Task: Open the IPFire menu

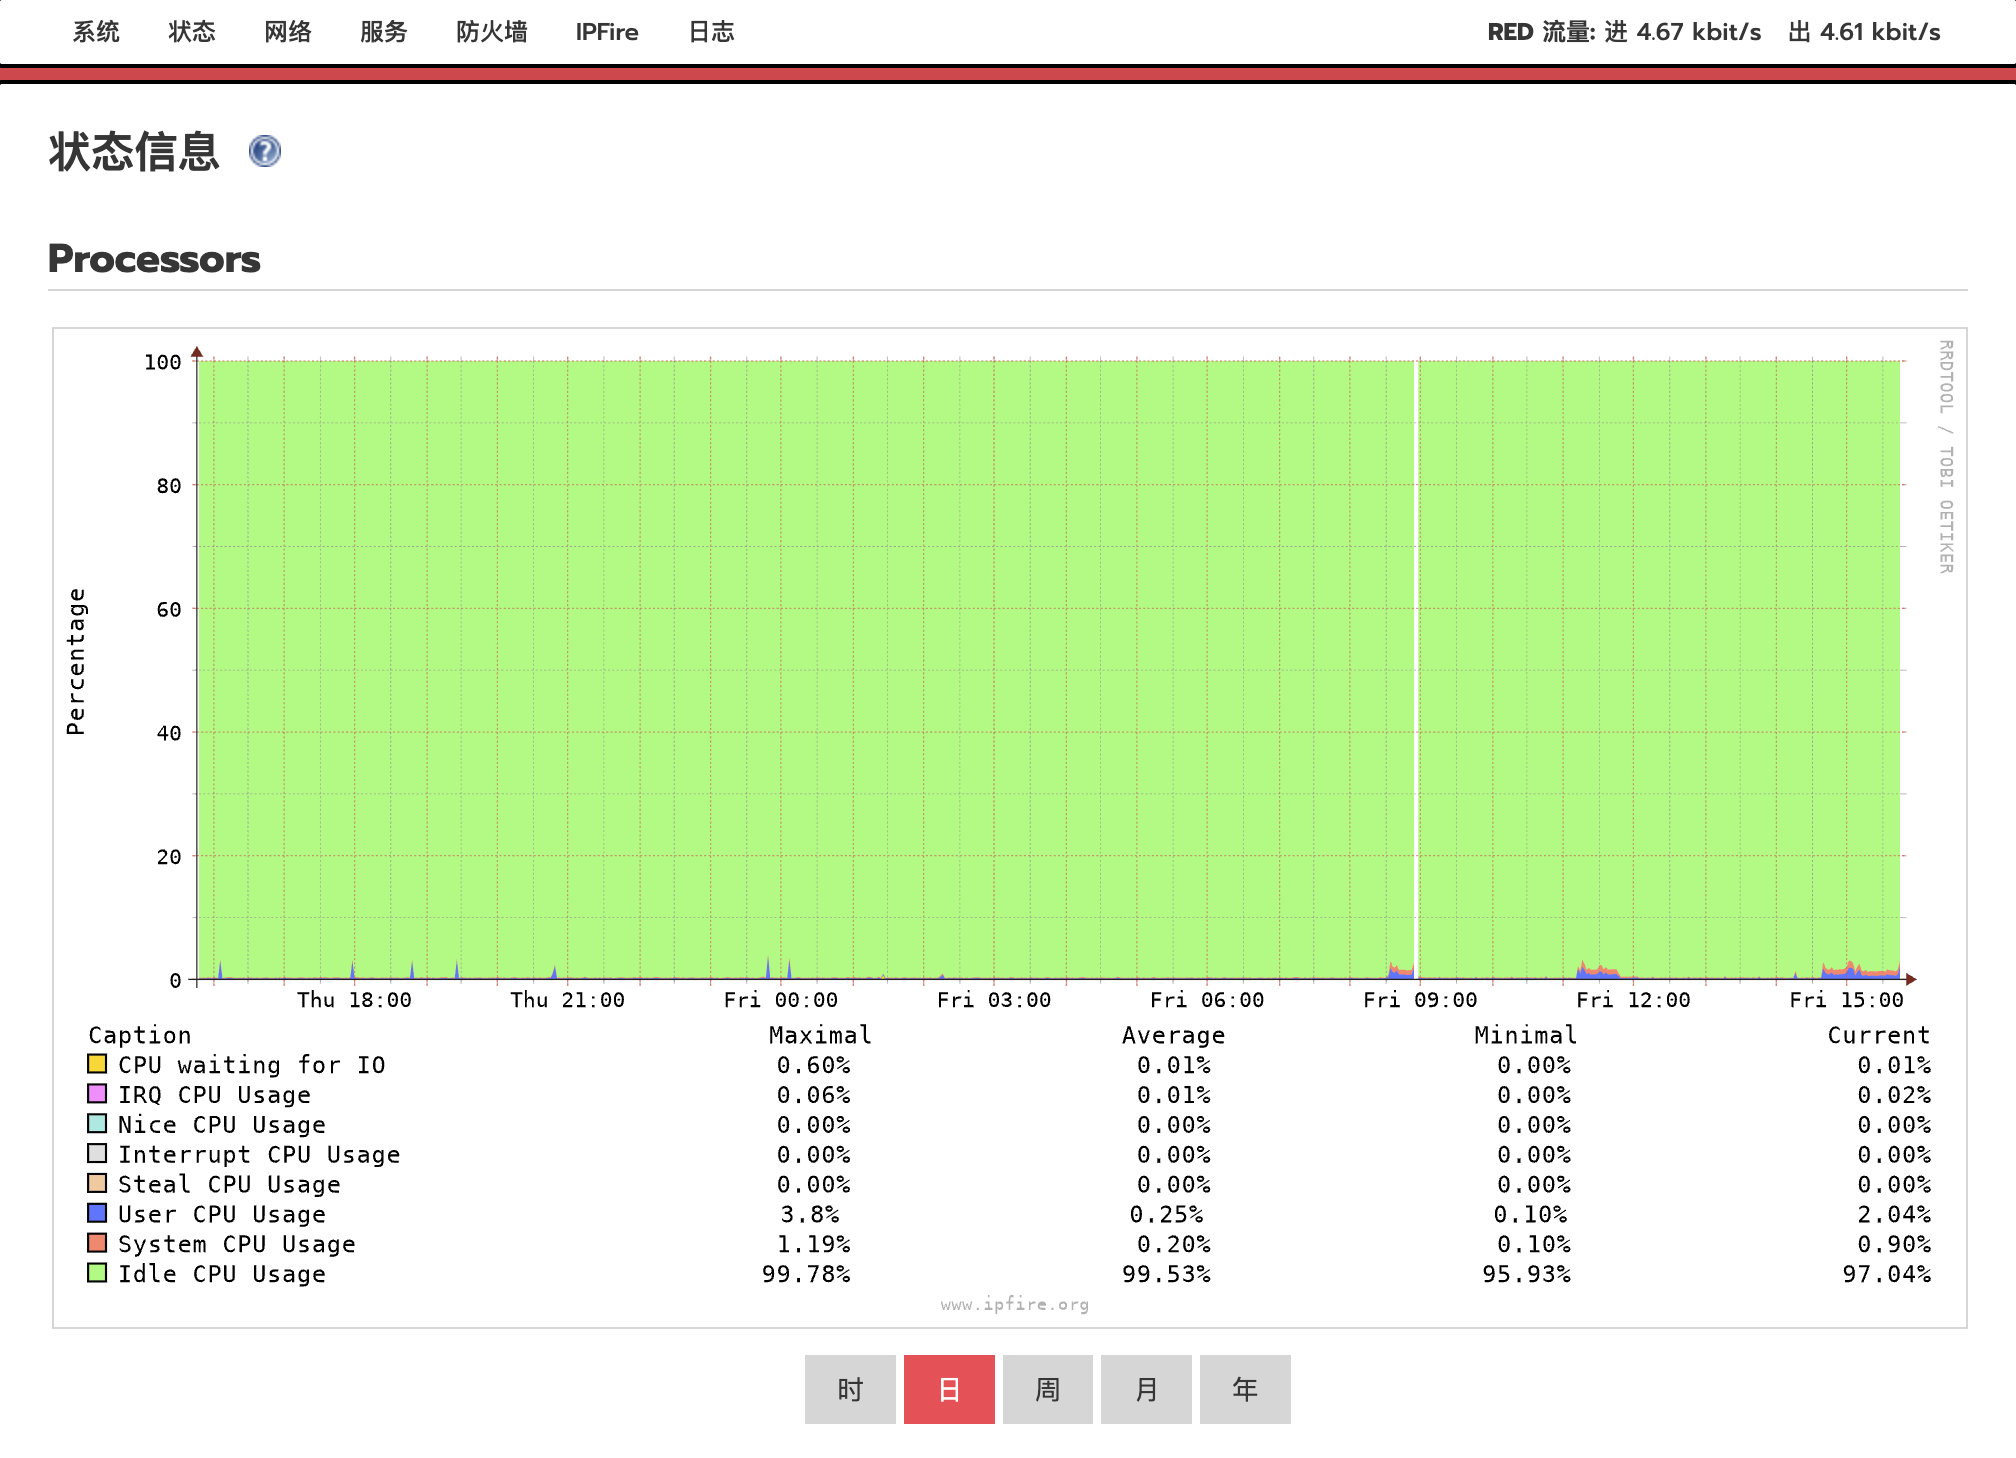Action: [606, 32]
